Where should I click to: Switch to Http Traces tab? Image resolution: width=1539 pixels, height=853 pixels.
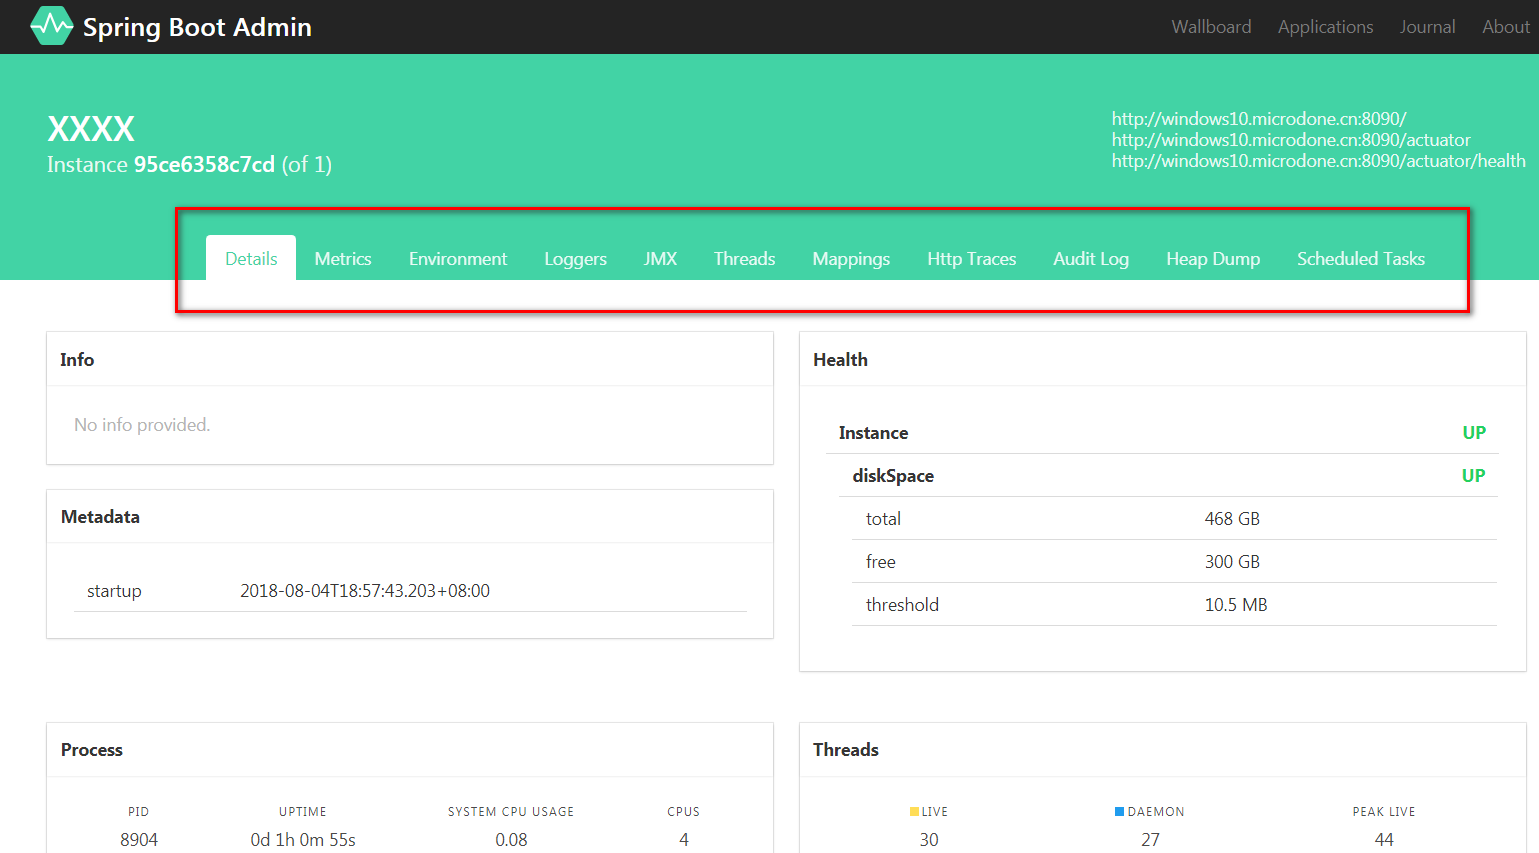[x=971, y=258]
